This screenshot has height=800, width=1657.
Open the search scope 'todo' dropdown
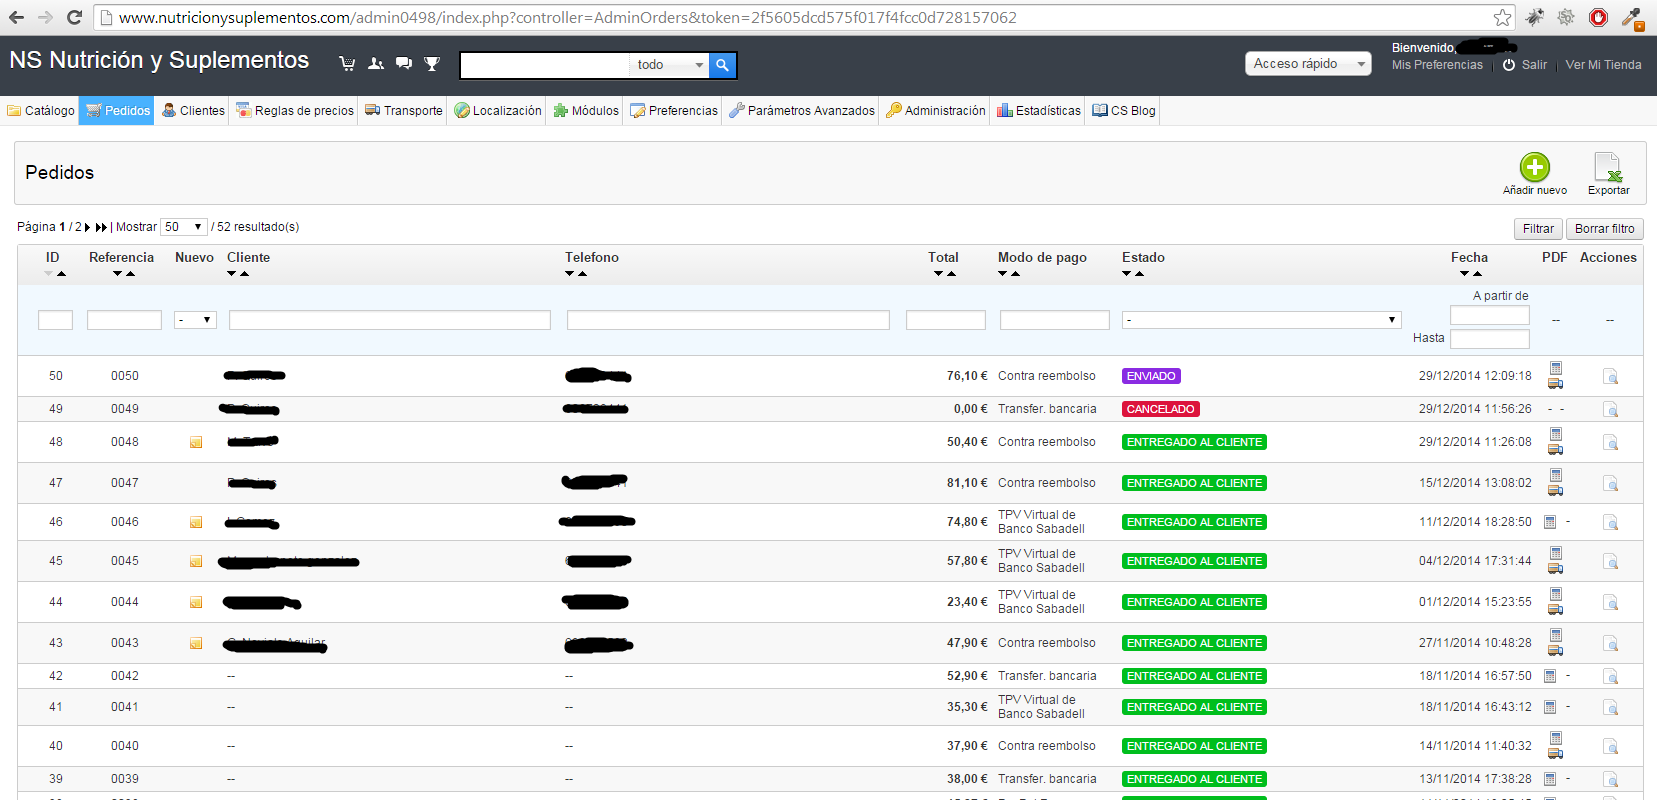click(x=669, y=65)
